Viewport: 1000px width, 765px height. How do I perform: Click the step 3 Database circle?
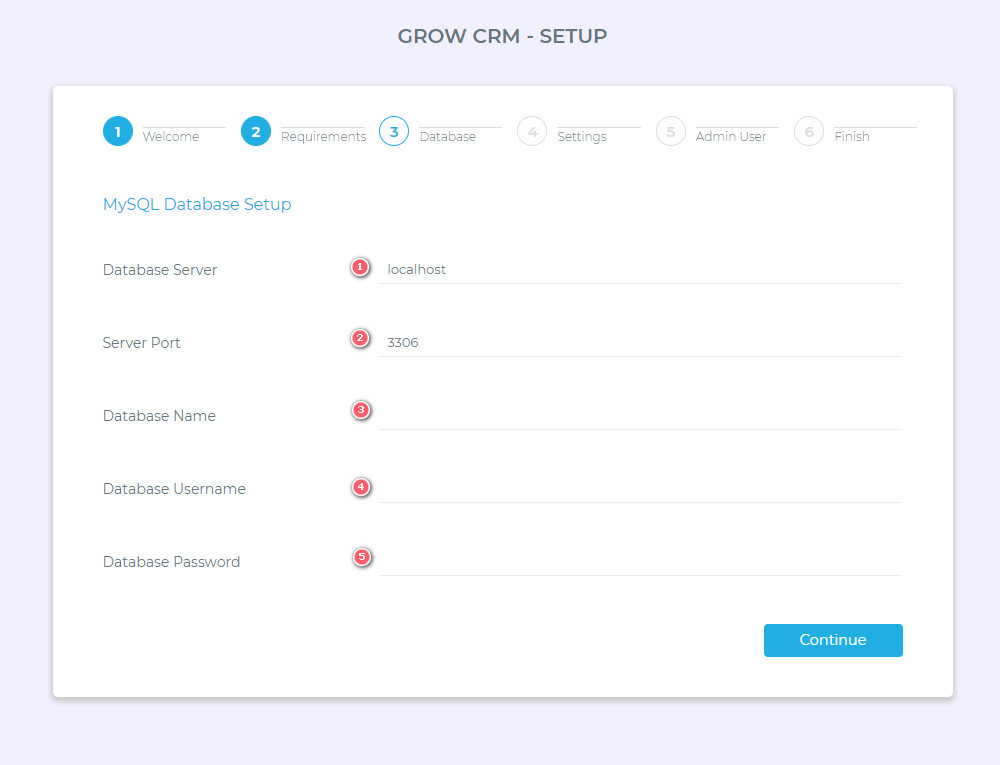pyautogui.click(x=394, y=131)
